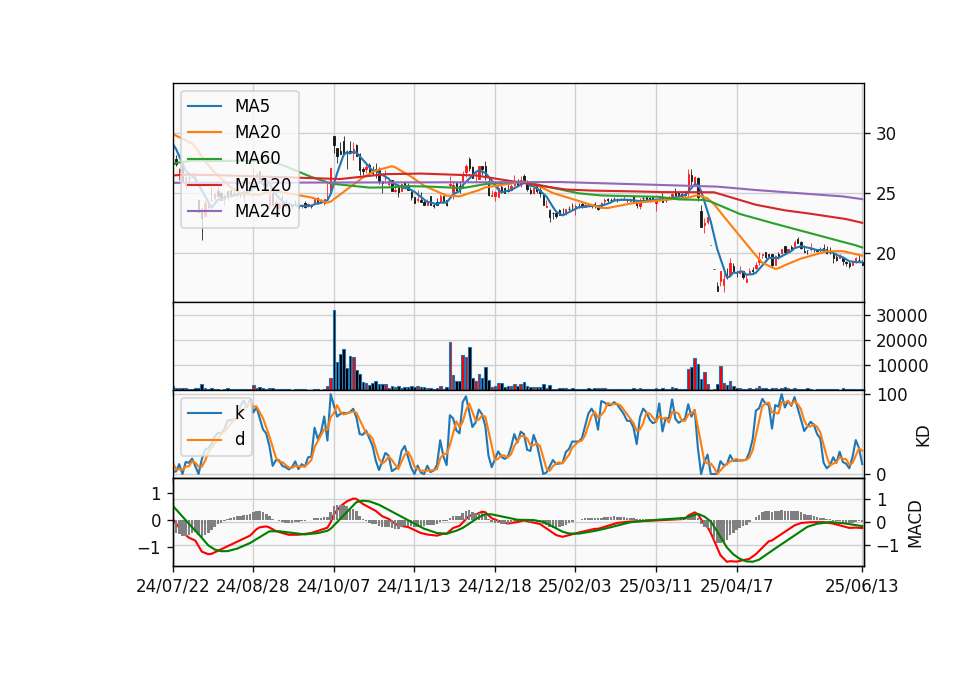Click the KD axis label

(923, 437)
